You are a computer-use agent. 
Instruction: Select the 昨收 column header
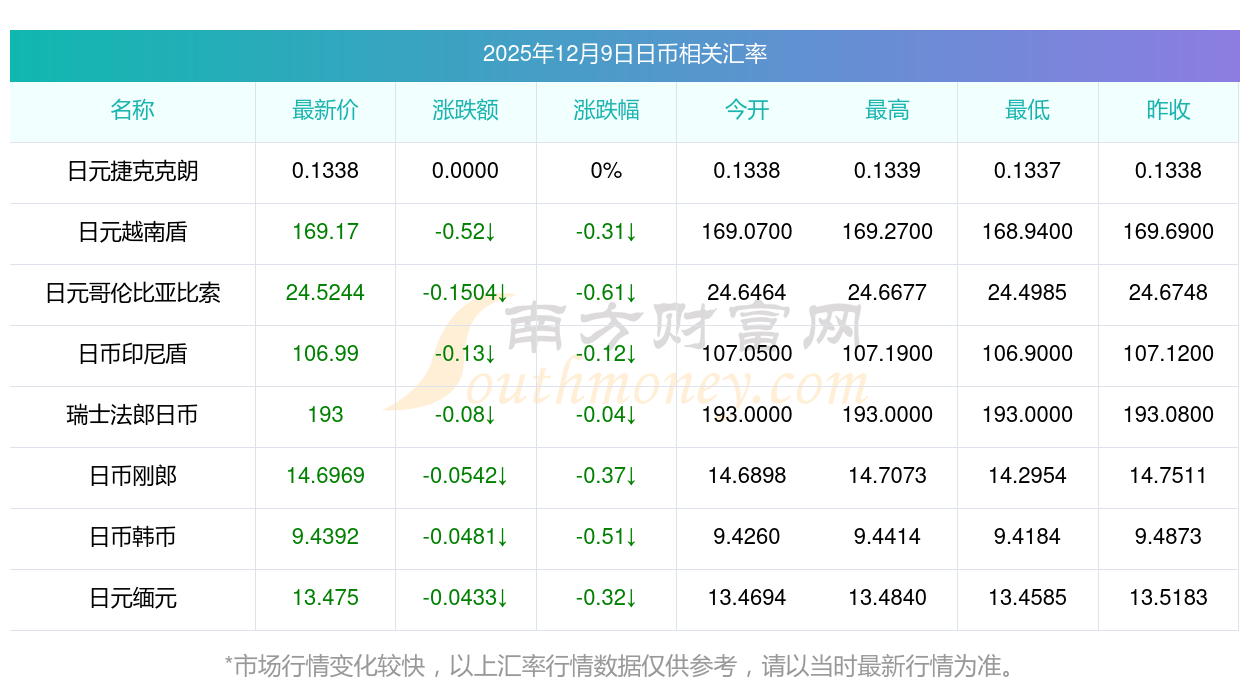point(1168,110)
